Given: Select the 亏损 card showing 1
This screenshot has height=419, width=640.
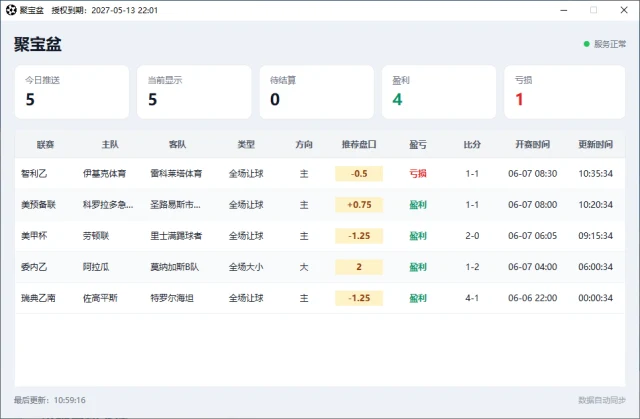Looking at the screenshot, I should 564,92.
